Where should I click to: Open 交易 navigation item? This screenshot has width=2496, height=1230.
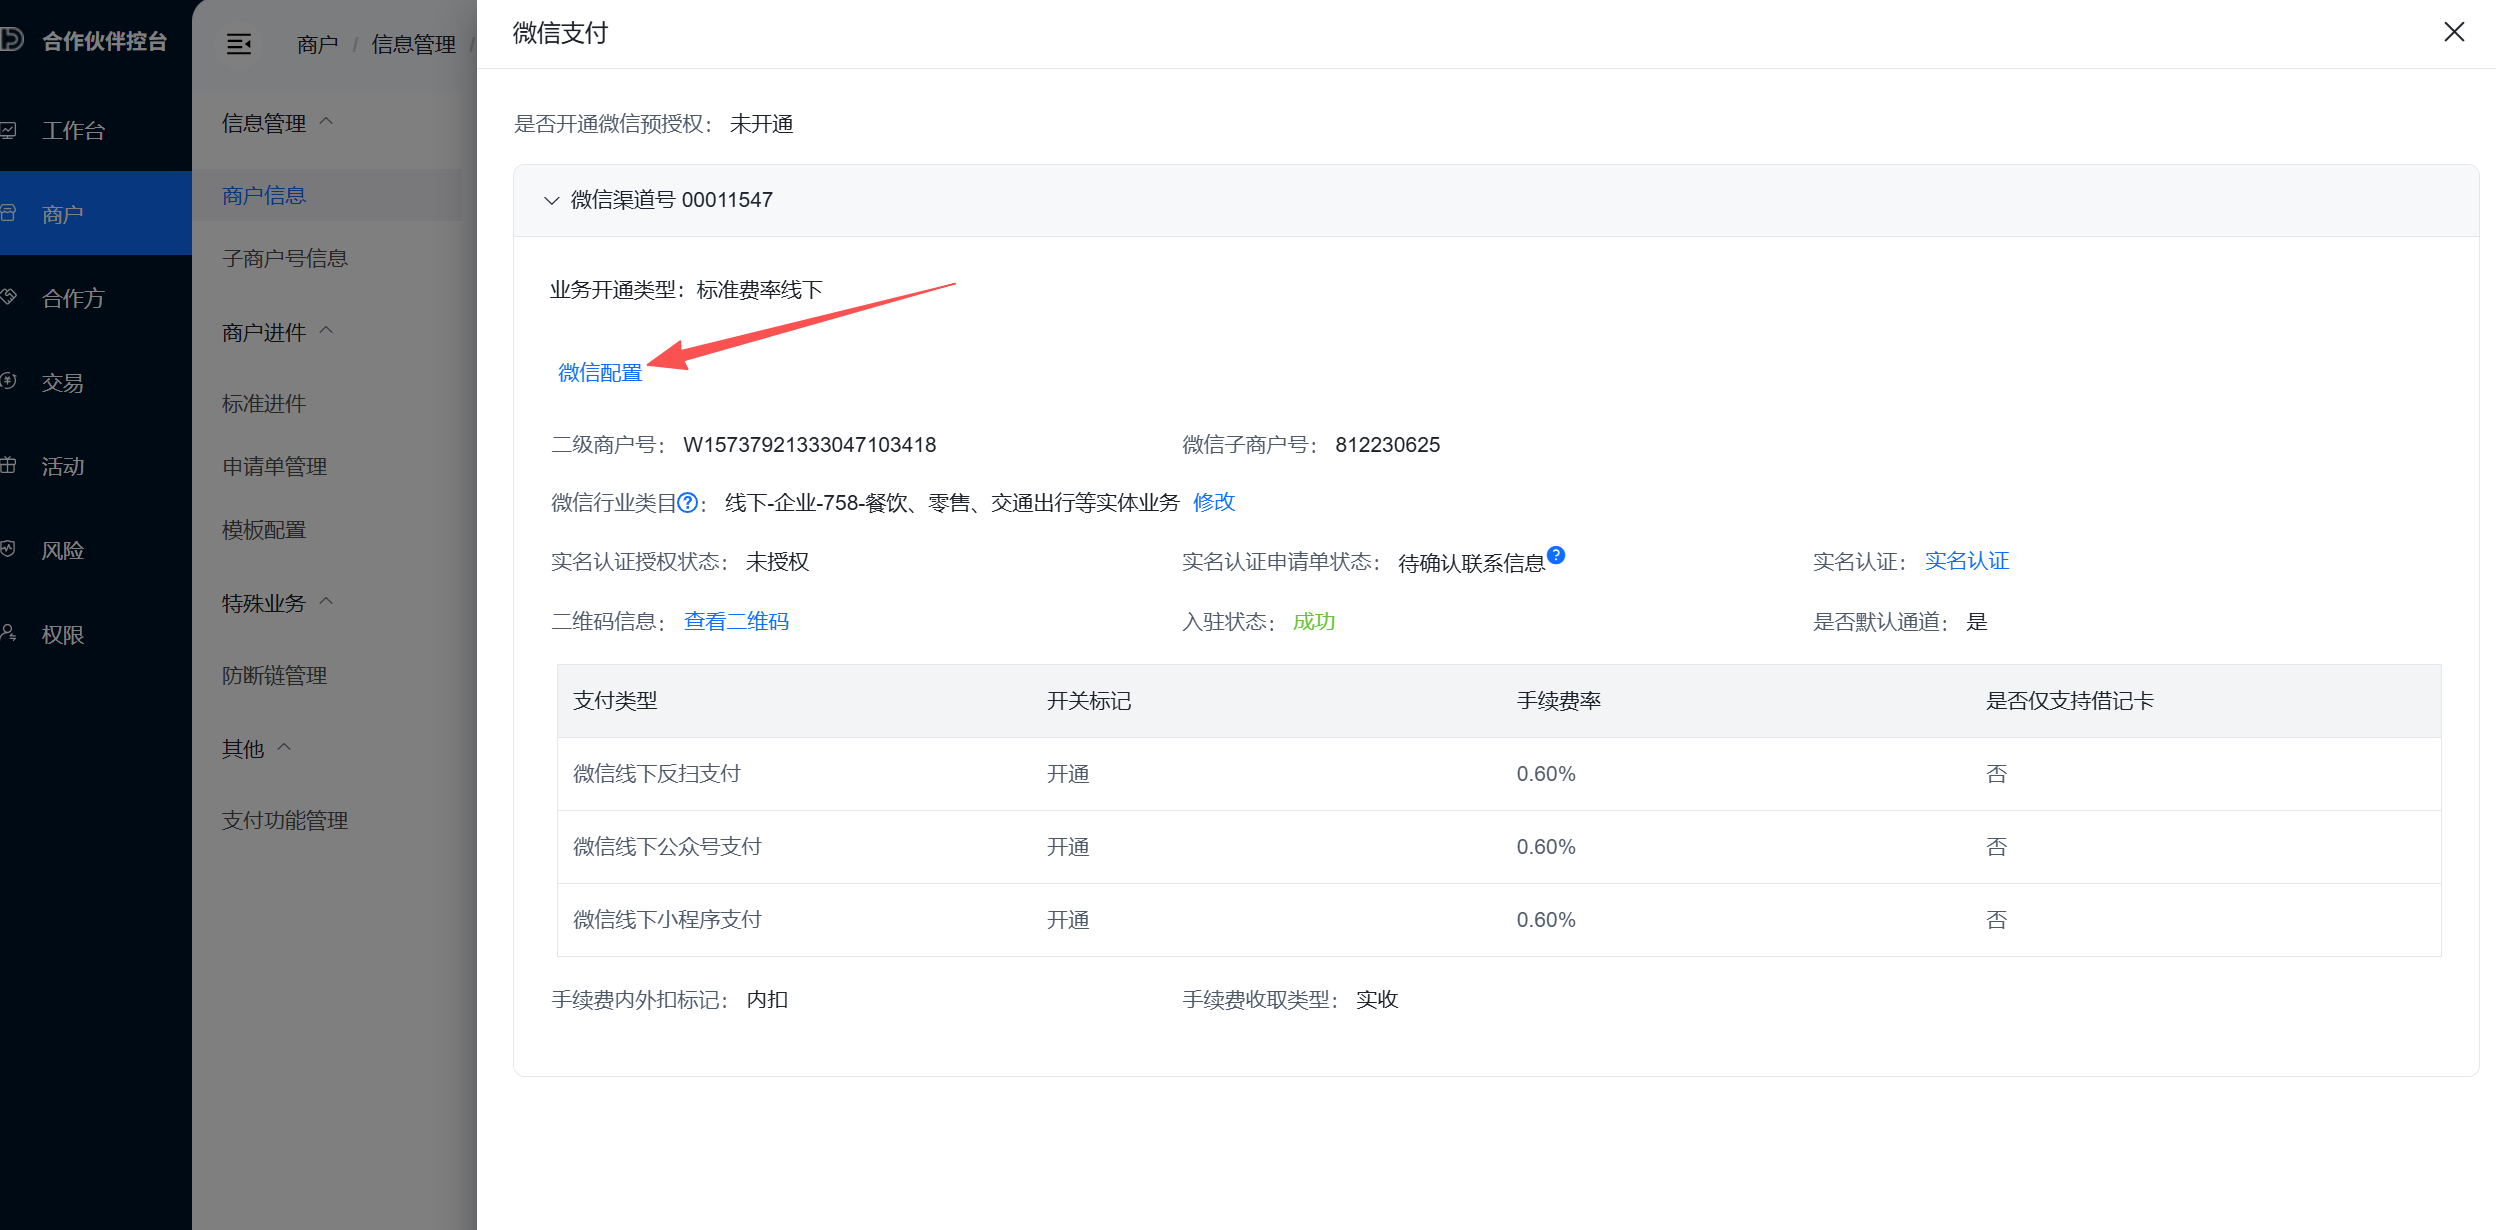click(62, 382)
